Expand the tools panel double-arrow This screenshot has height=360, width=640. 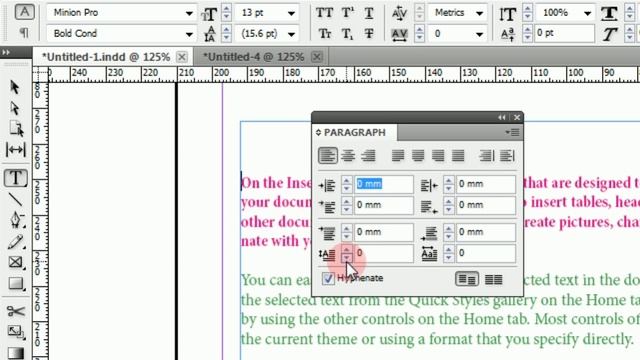(x=6, y=52)
